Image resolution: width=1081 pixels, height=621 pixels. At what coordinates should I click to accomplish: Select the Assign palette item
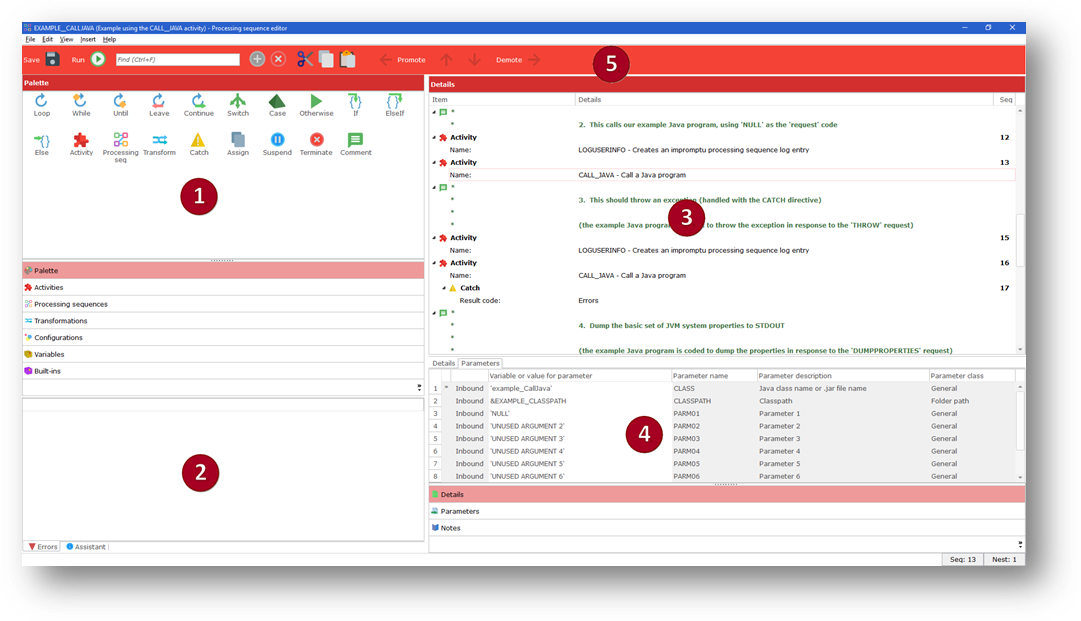click(x=238, y=144)
